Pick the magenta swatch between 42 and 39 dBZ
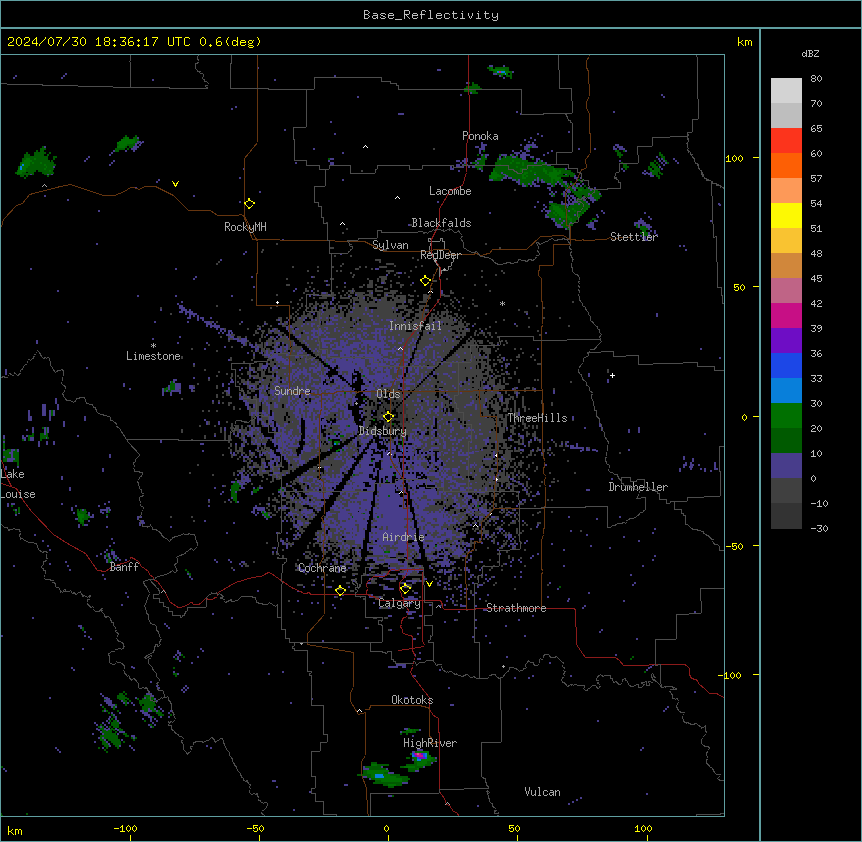The image size is (862, 842). (x=786, y=316)
